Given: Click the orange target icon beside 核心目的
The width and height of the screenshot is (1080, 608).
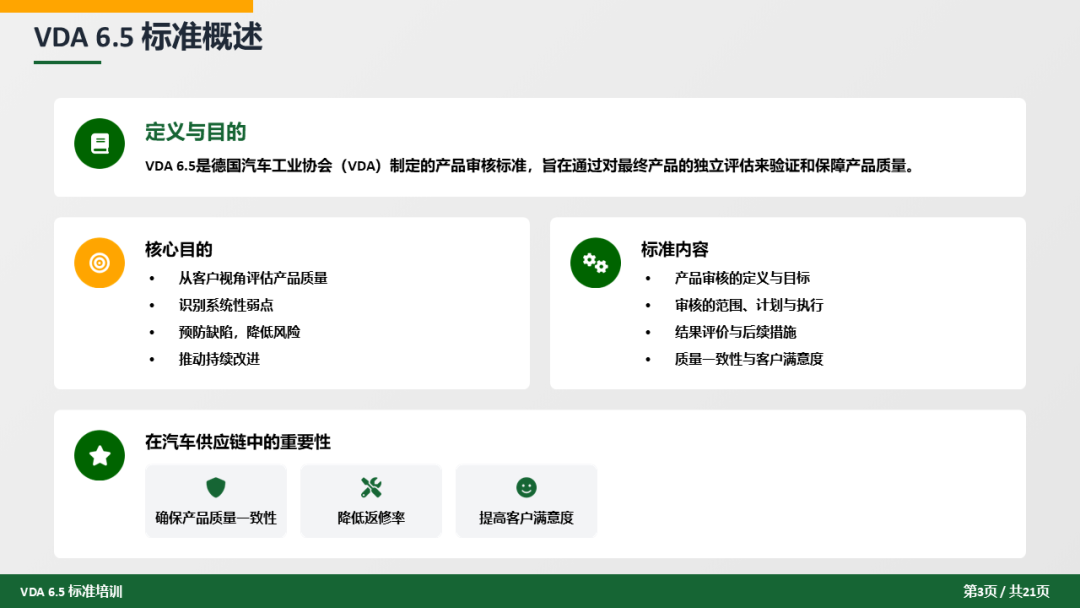Looking at the screenshot, I should click(99, 263).
